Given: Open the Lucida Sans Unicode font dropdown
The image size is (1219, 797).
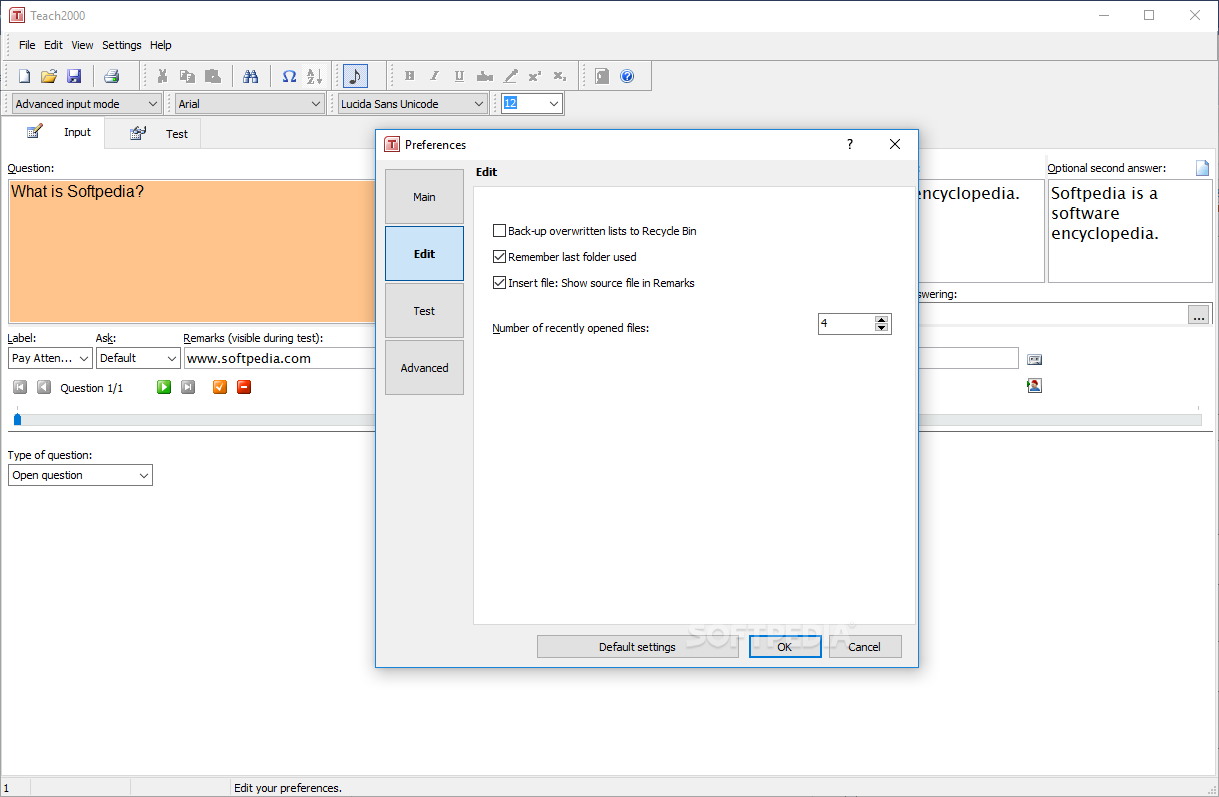Looking at the screenshot, I should (x=412, y=104).
